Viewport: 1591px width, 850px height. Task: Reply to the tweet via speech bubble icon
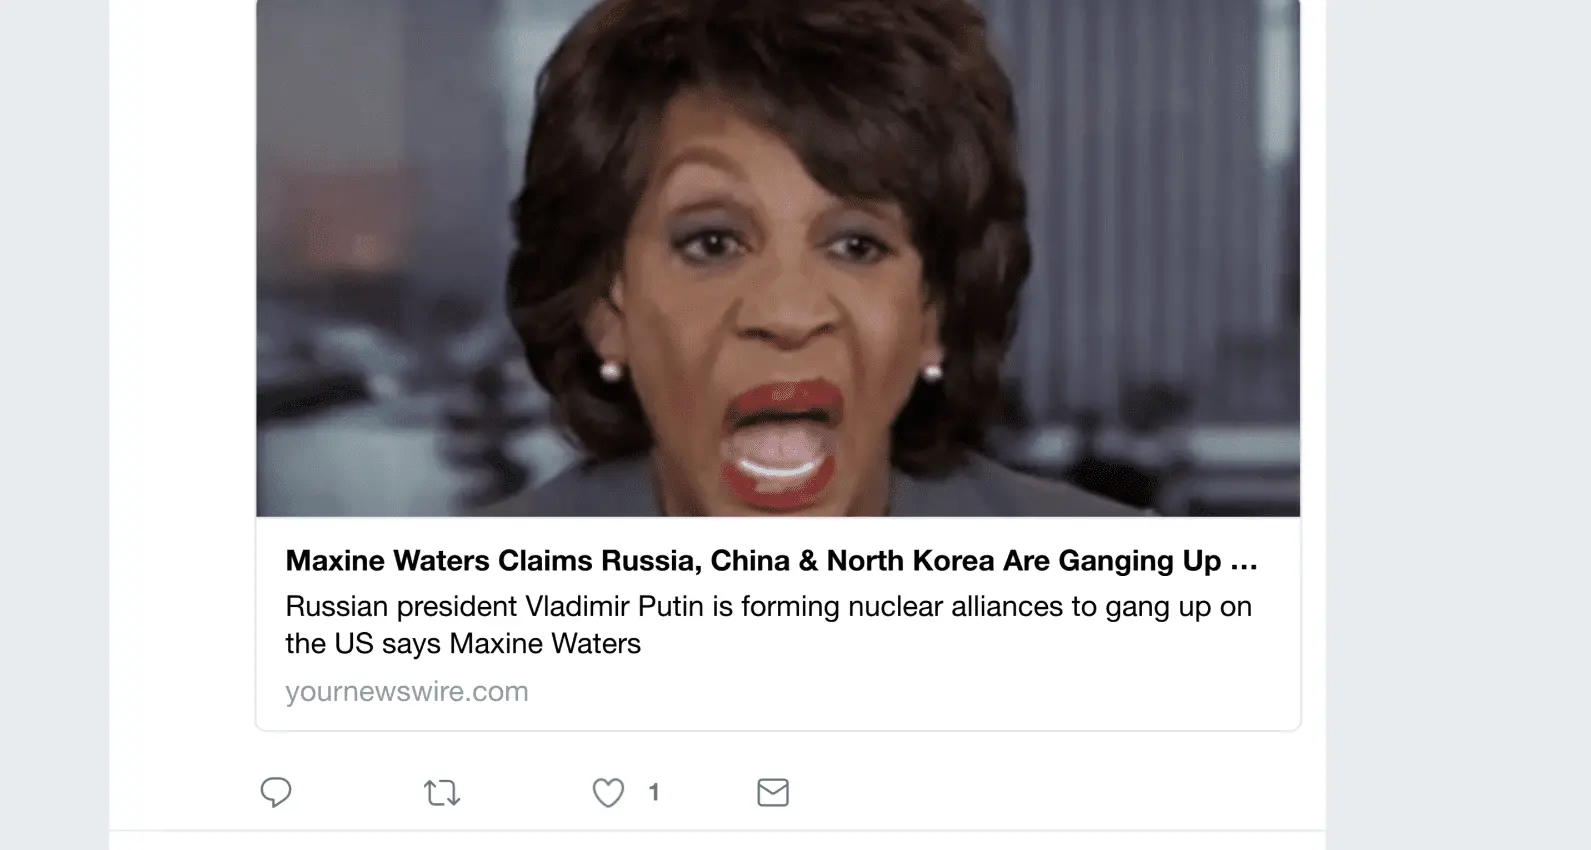click(276, 792)
